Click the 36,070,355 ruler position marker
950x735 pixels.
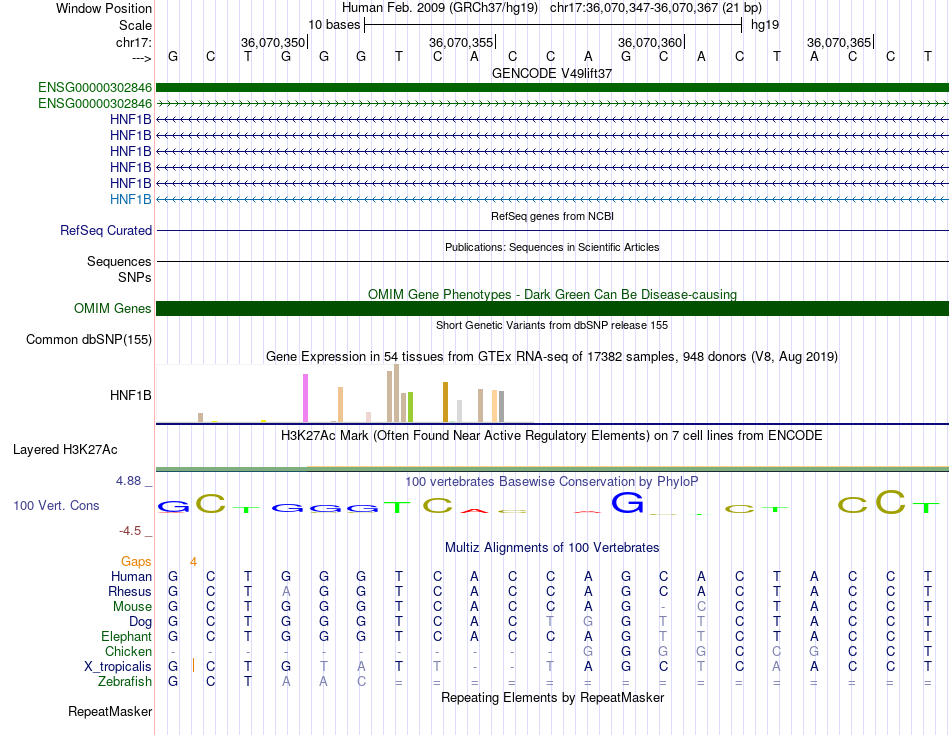(461, 42)
